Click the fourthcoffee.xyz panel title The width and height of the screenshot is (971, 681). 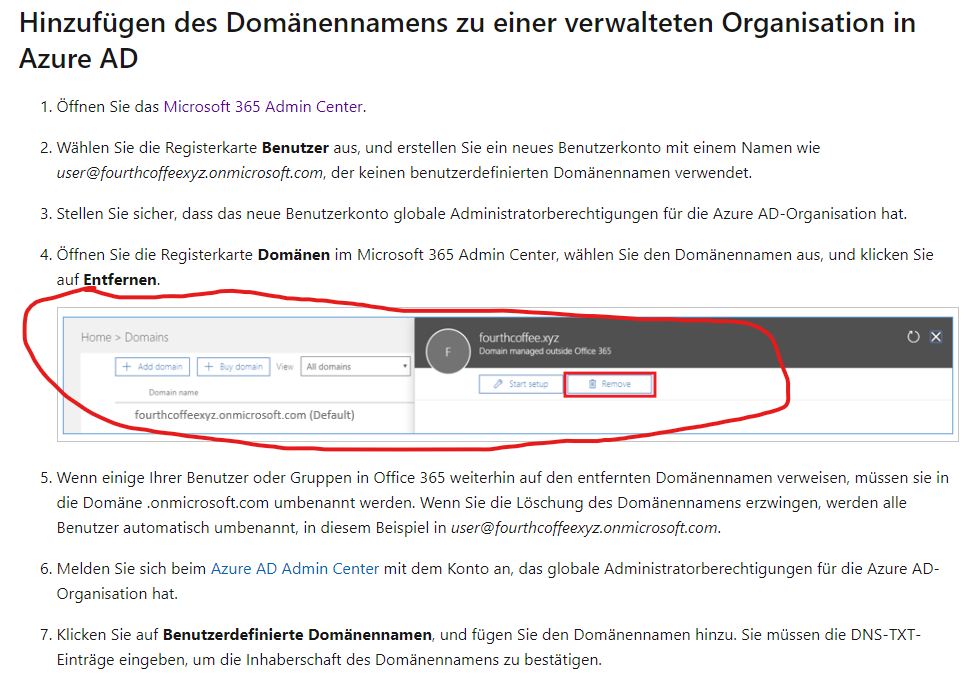coord(519,337)
